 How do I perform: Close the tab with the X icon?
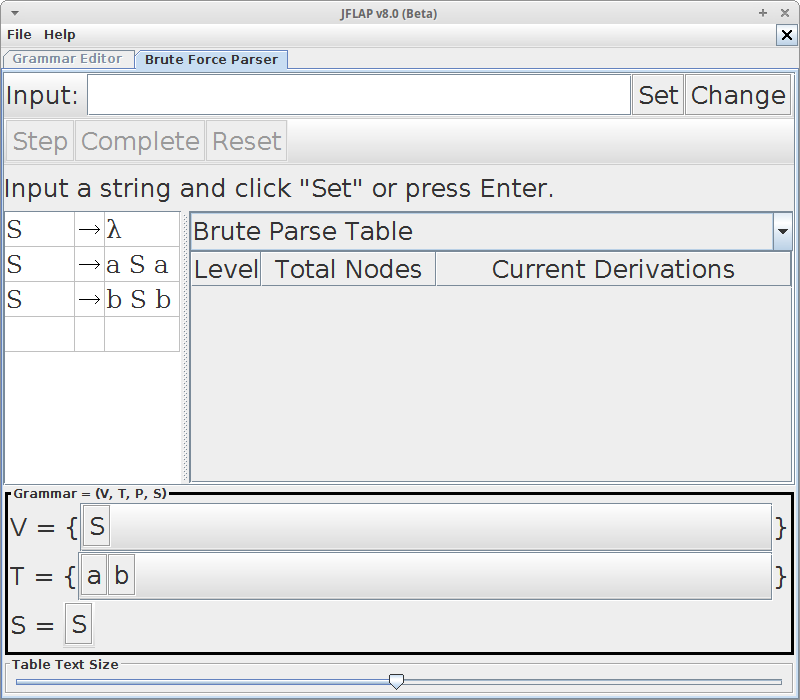tap(787, 35)
